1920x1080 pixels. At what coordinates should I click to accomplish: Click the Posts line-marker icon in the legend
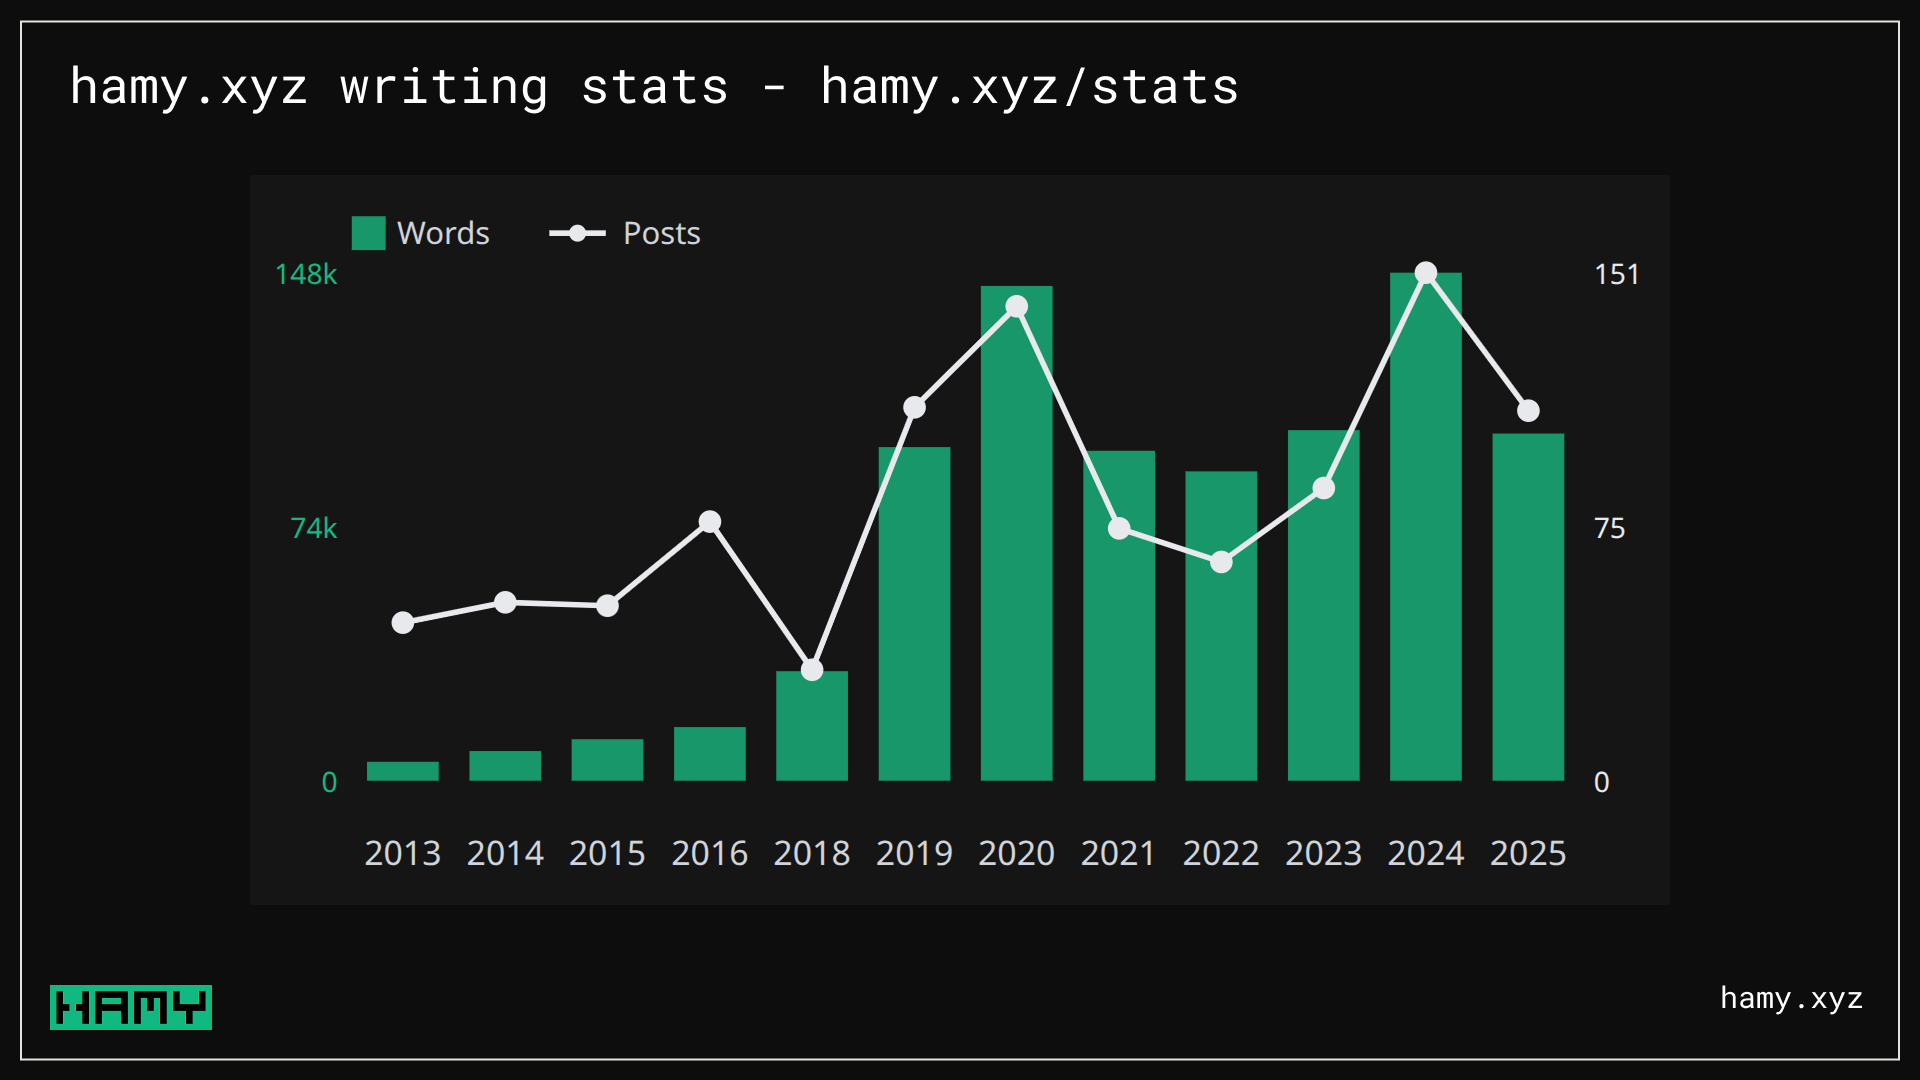point(576,233)
